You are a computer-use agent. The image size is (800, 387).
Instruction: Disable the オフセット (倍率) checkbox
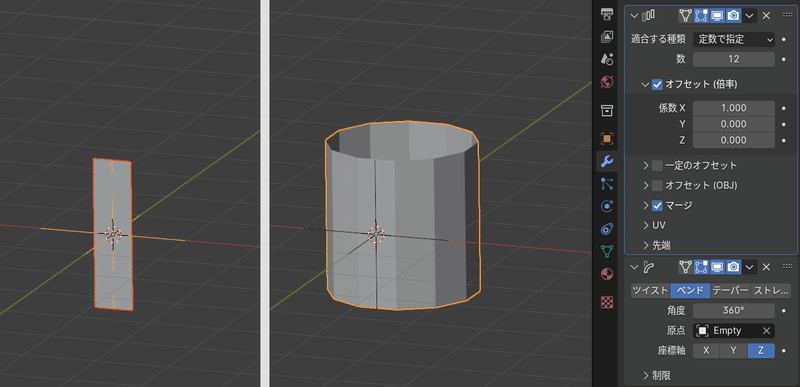(x=658, y=84)
